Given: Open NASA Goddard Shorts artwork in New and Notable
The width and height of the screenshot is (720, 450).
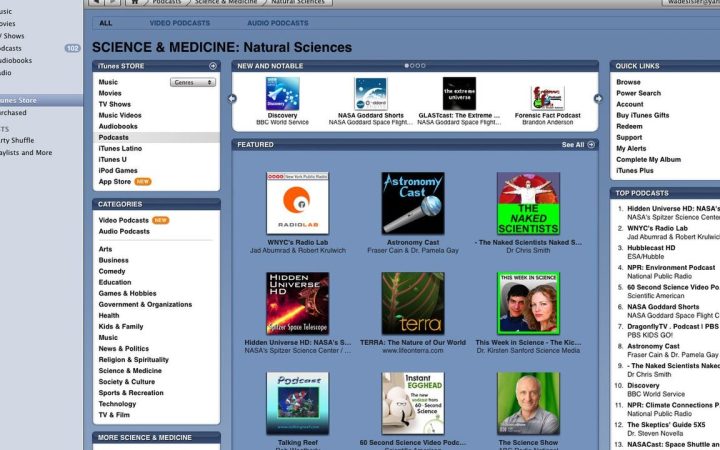Looking at the screenshot, I should pos(371,94).
